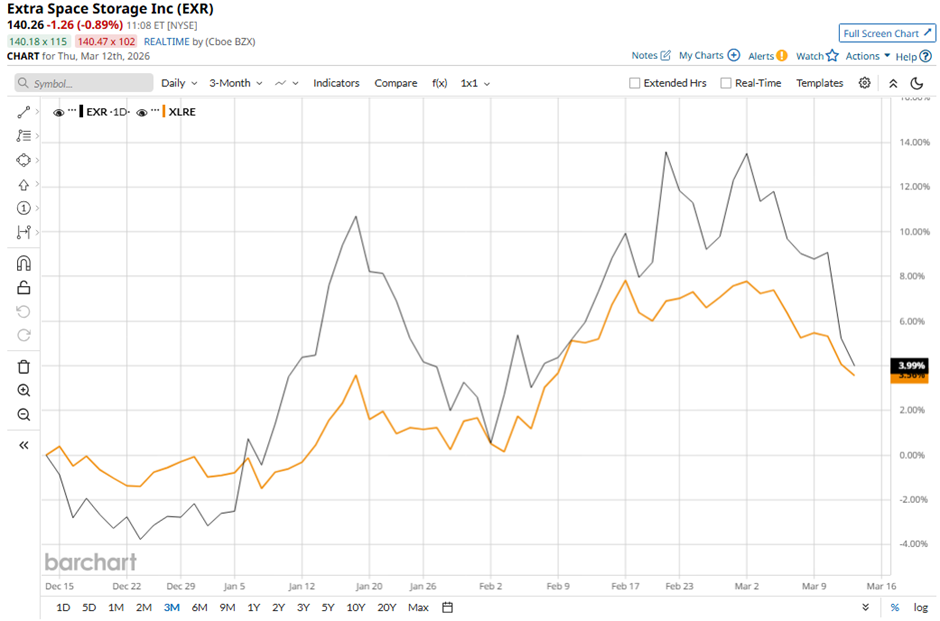The height and width of the screenshot is (621, 940).
Task: Open the date range calendar icon
Action: pos(447,607)
